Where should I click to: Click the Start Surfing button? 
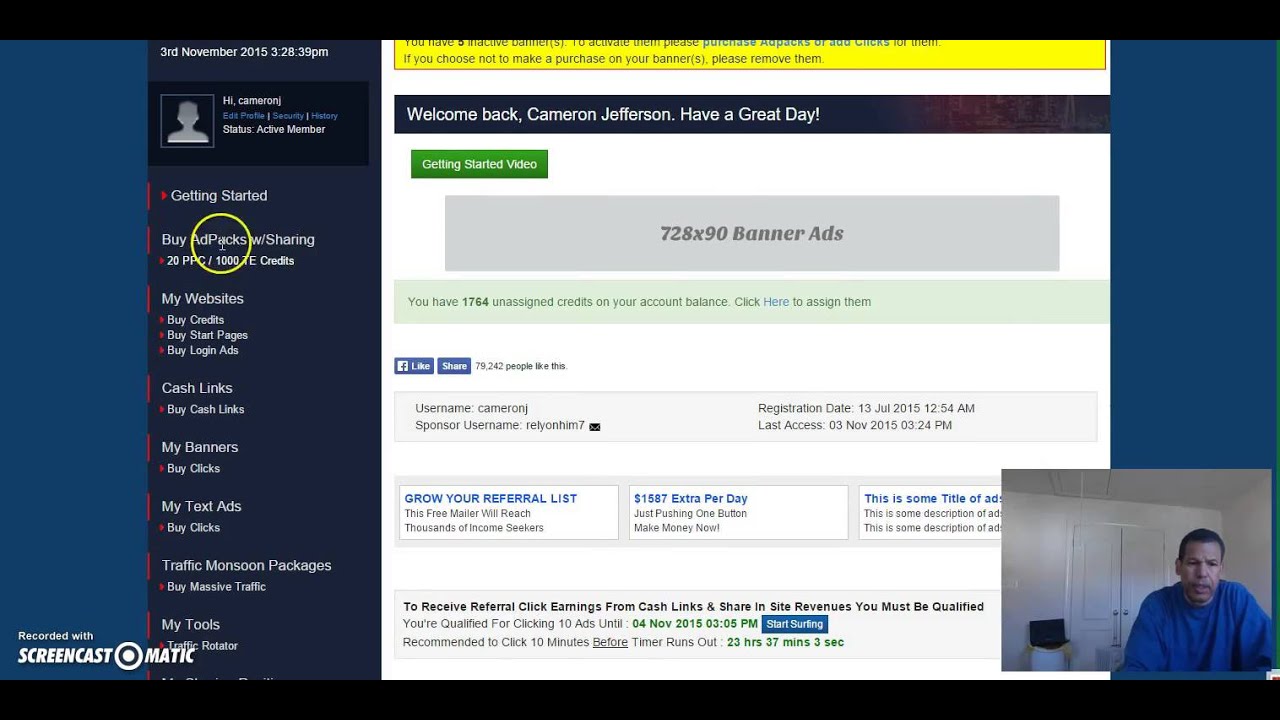click(794, 624)
